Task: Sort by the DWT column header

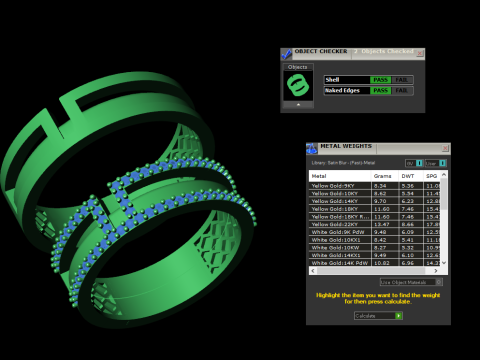Action: tap(411, 176)
